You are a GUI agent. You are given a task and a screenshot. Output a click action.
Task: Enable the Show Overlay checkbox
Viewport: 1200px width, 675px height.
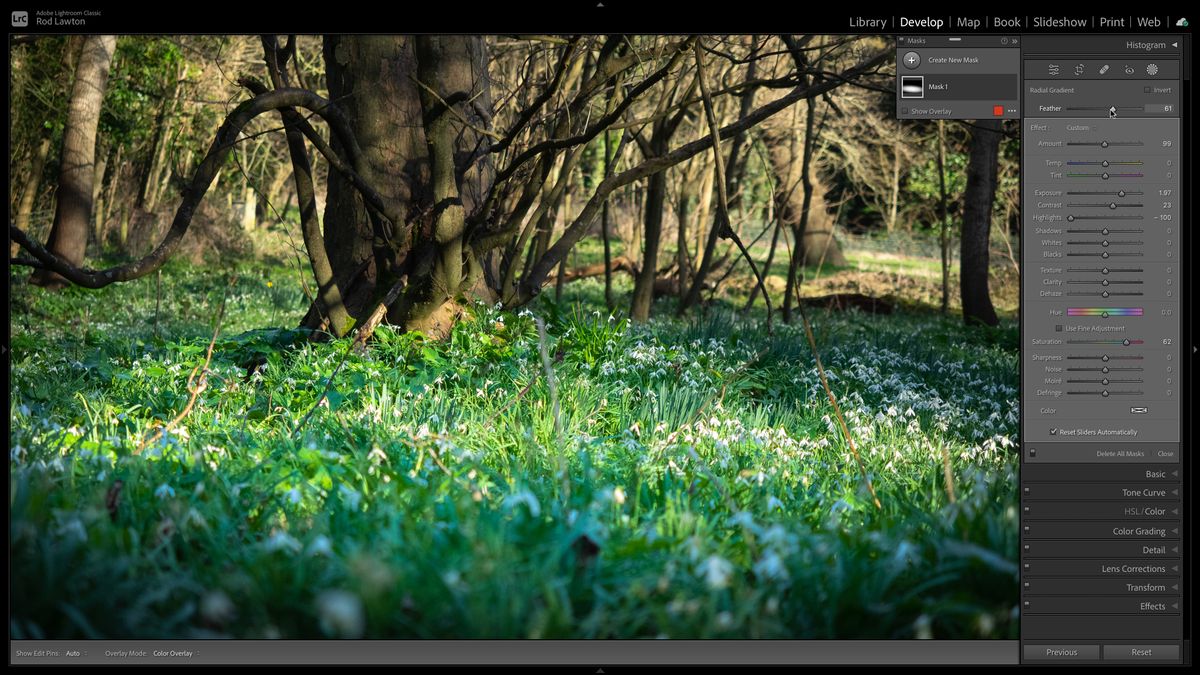[905, 110]
